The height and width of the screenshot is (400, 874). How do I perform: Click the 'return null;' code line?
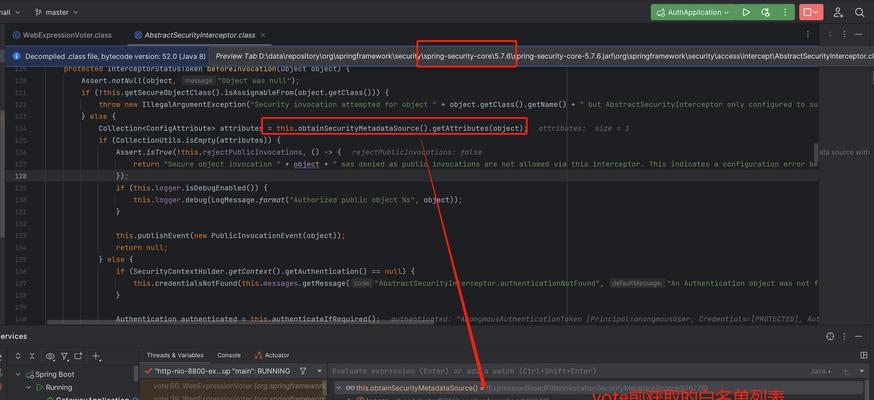click(142, 247)
